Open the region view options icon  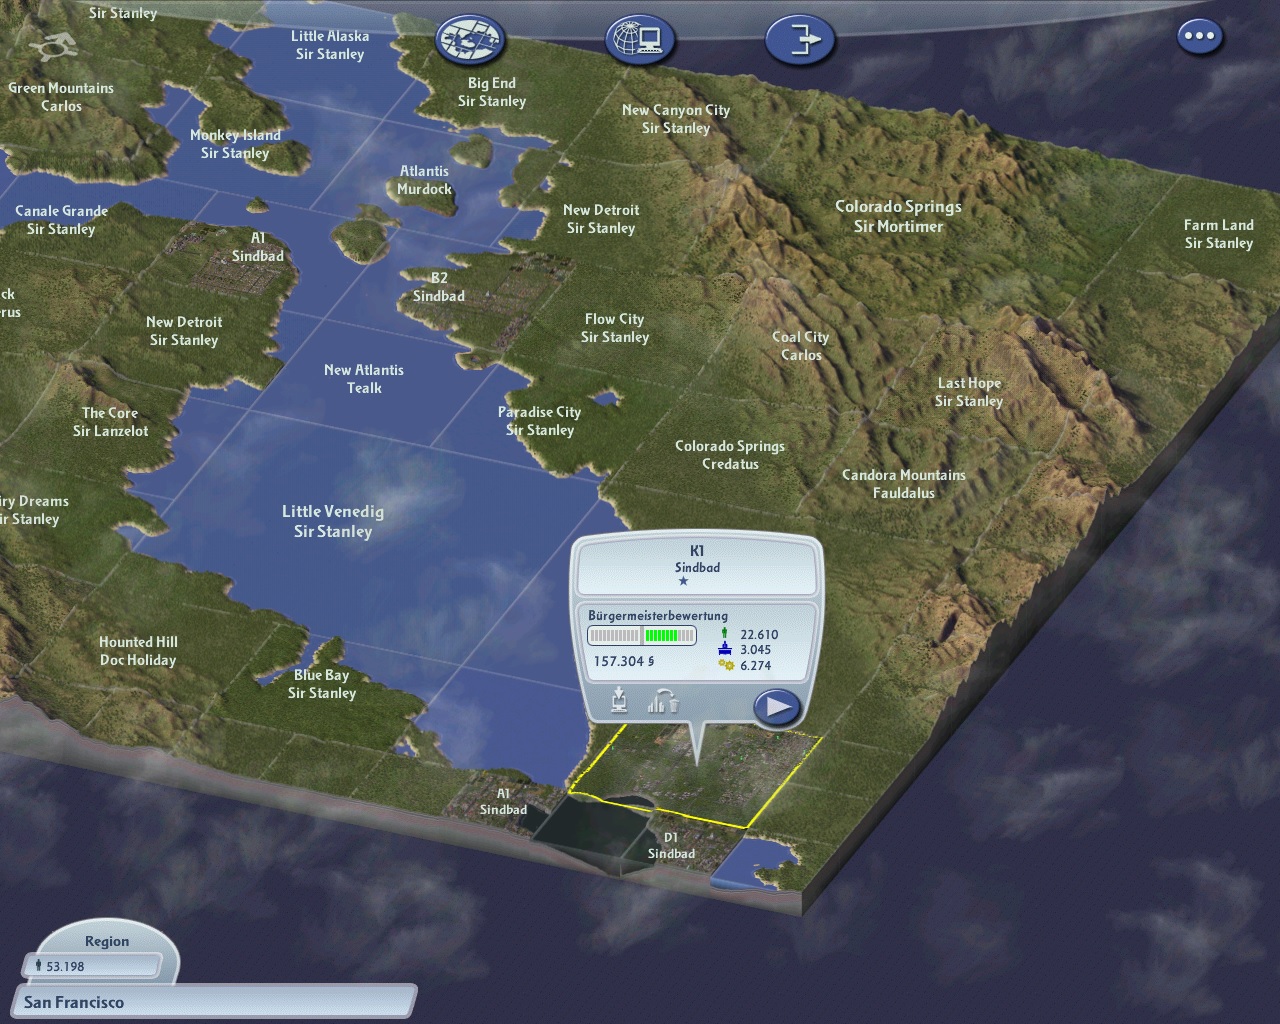470,39
